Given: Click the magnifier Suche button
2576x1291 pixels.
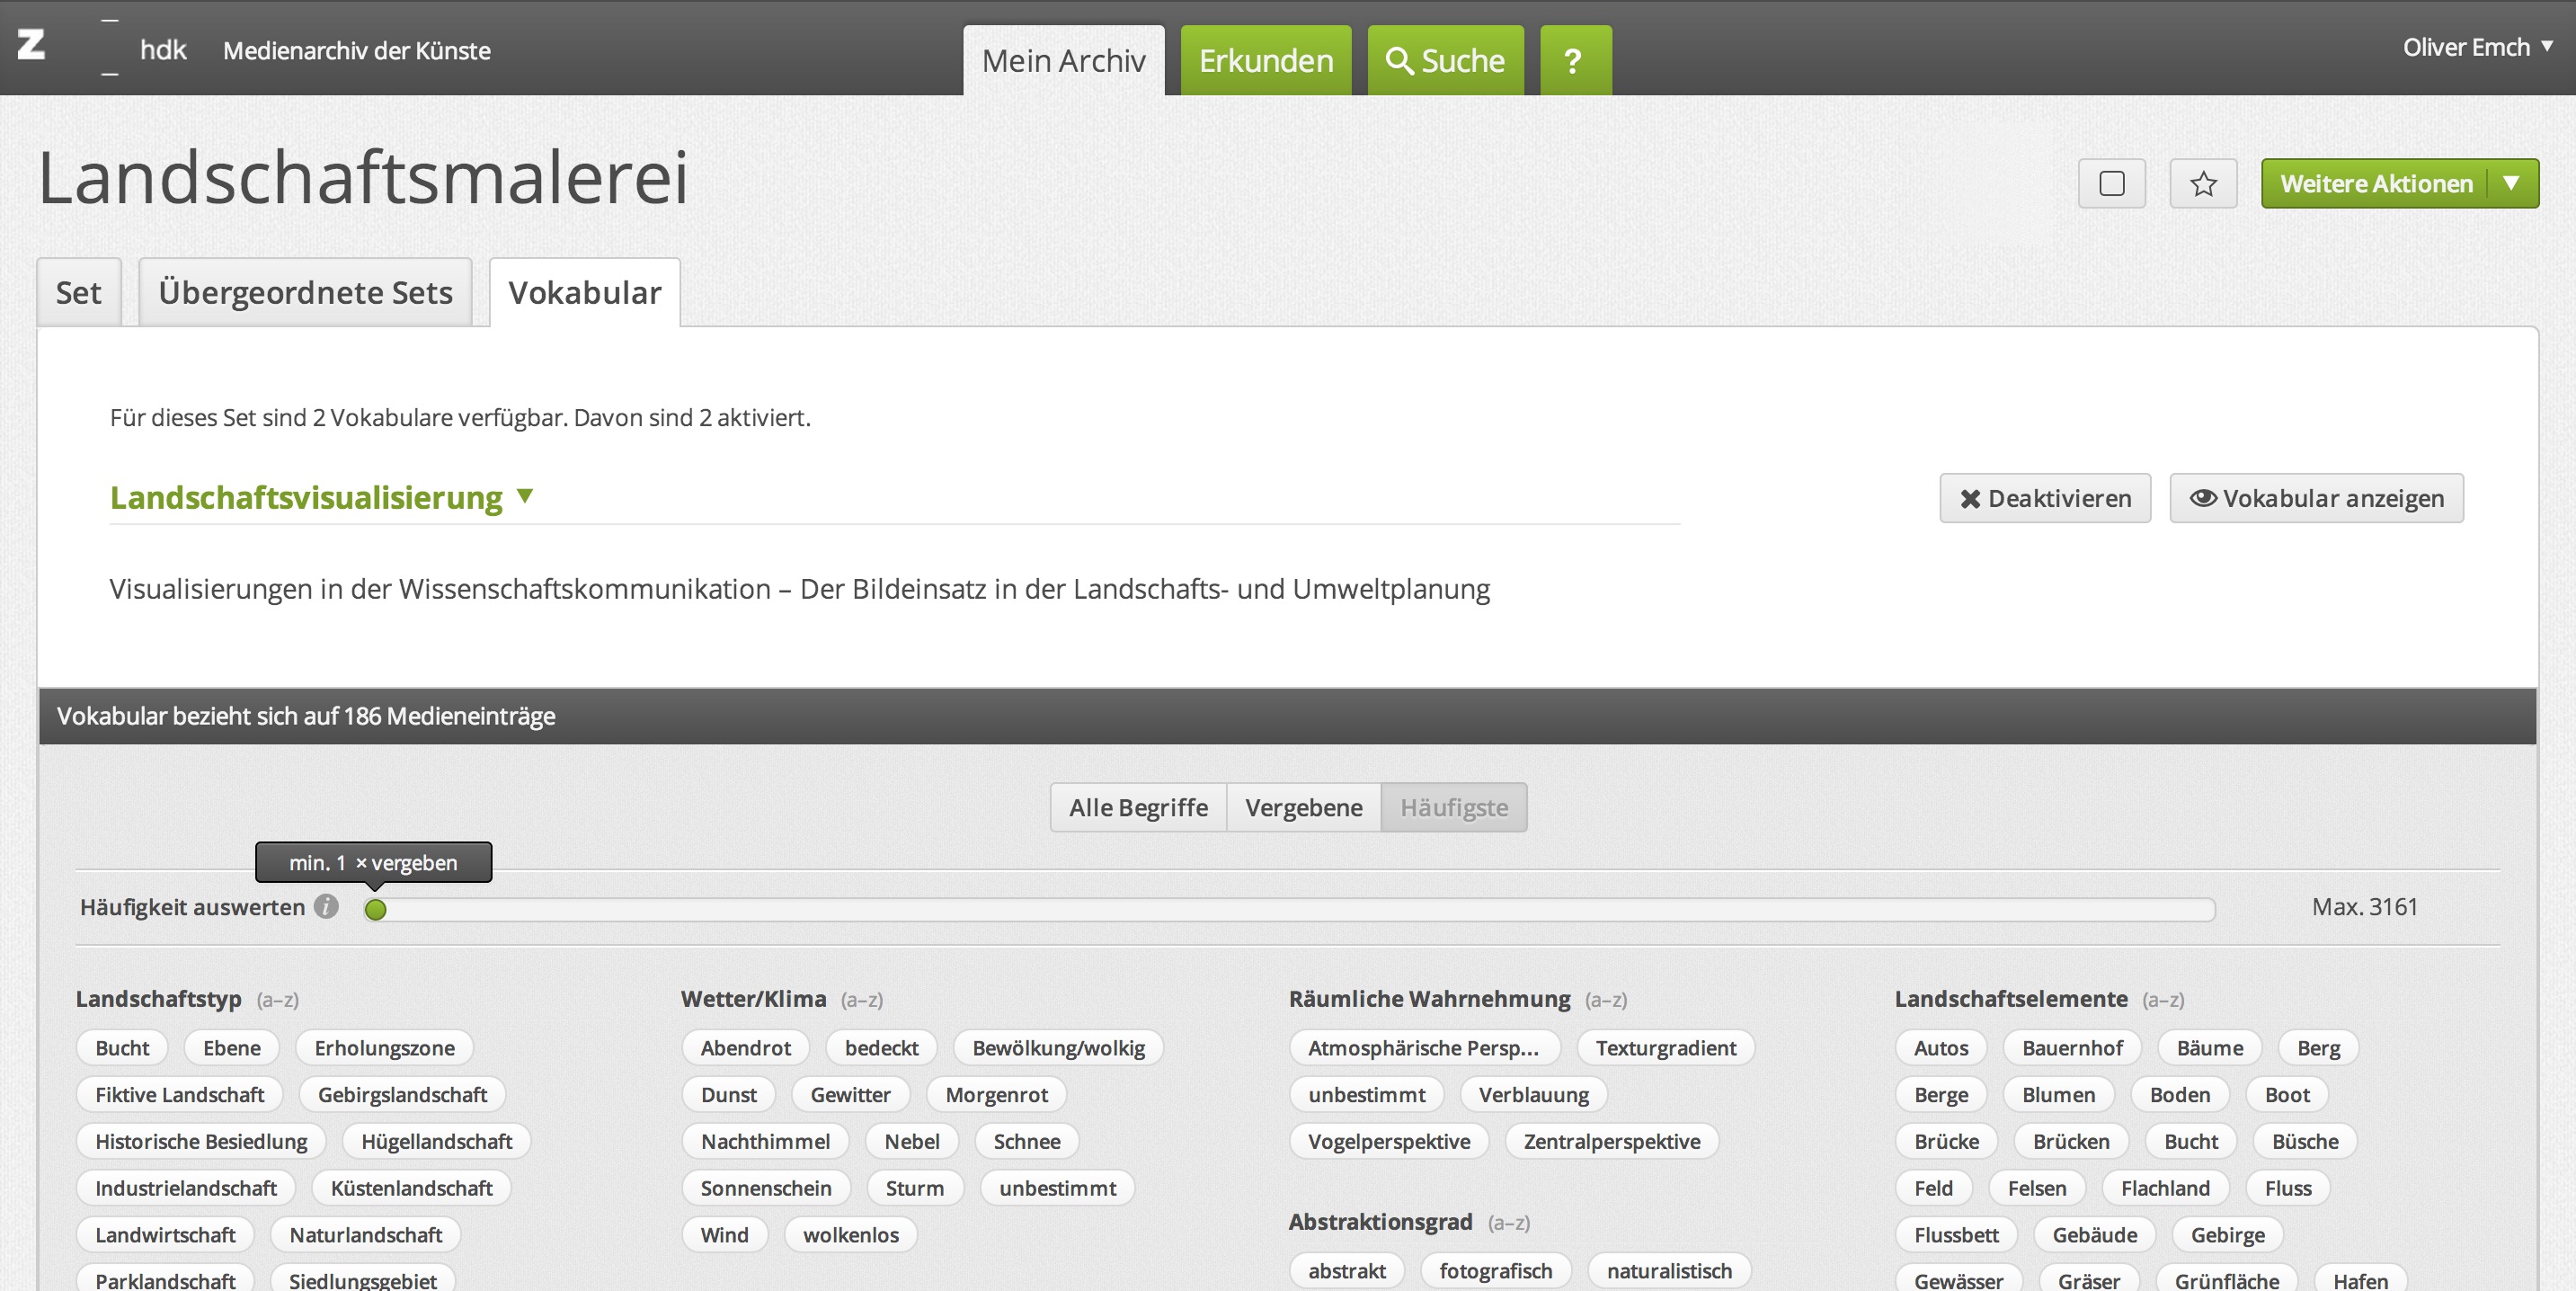Looking at the screenshot, I should coord(1444,61).
